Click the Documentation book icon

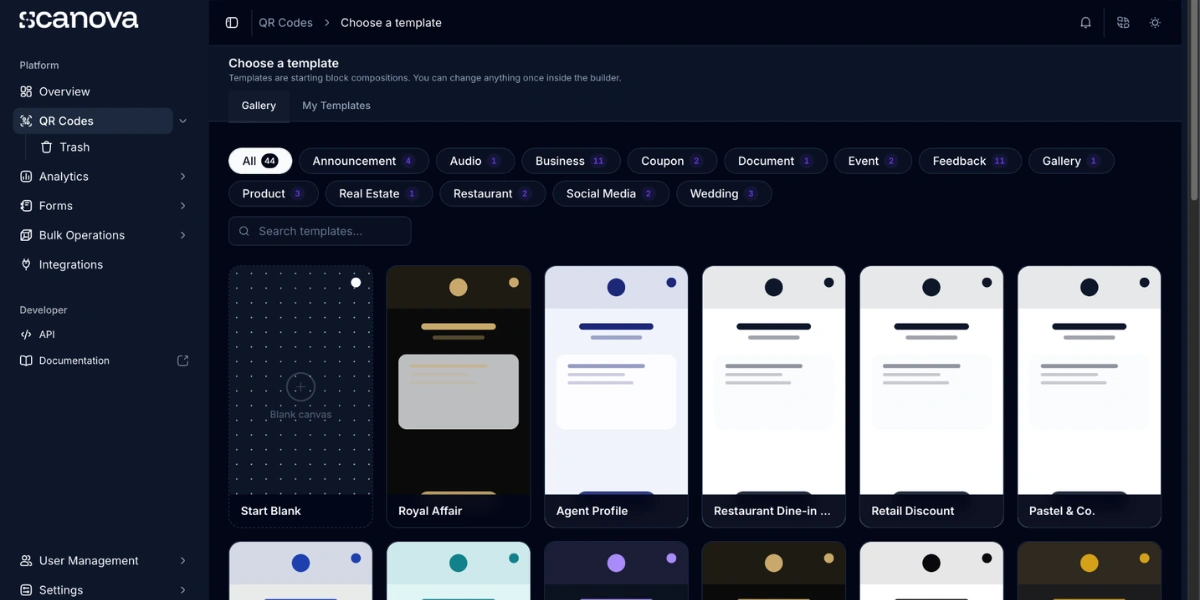click(26, 361)
